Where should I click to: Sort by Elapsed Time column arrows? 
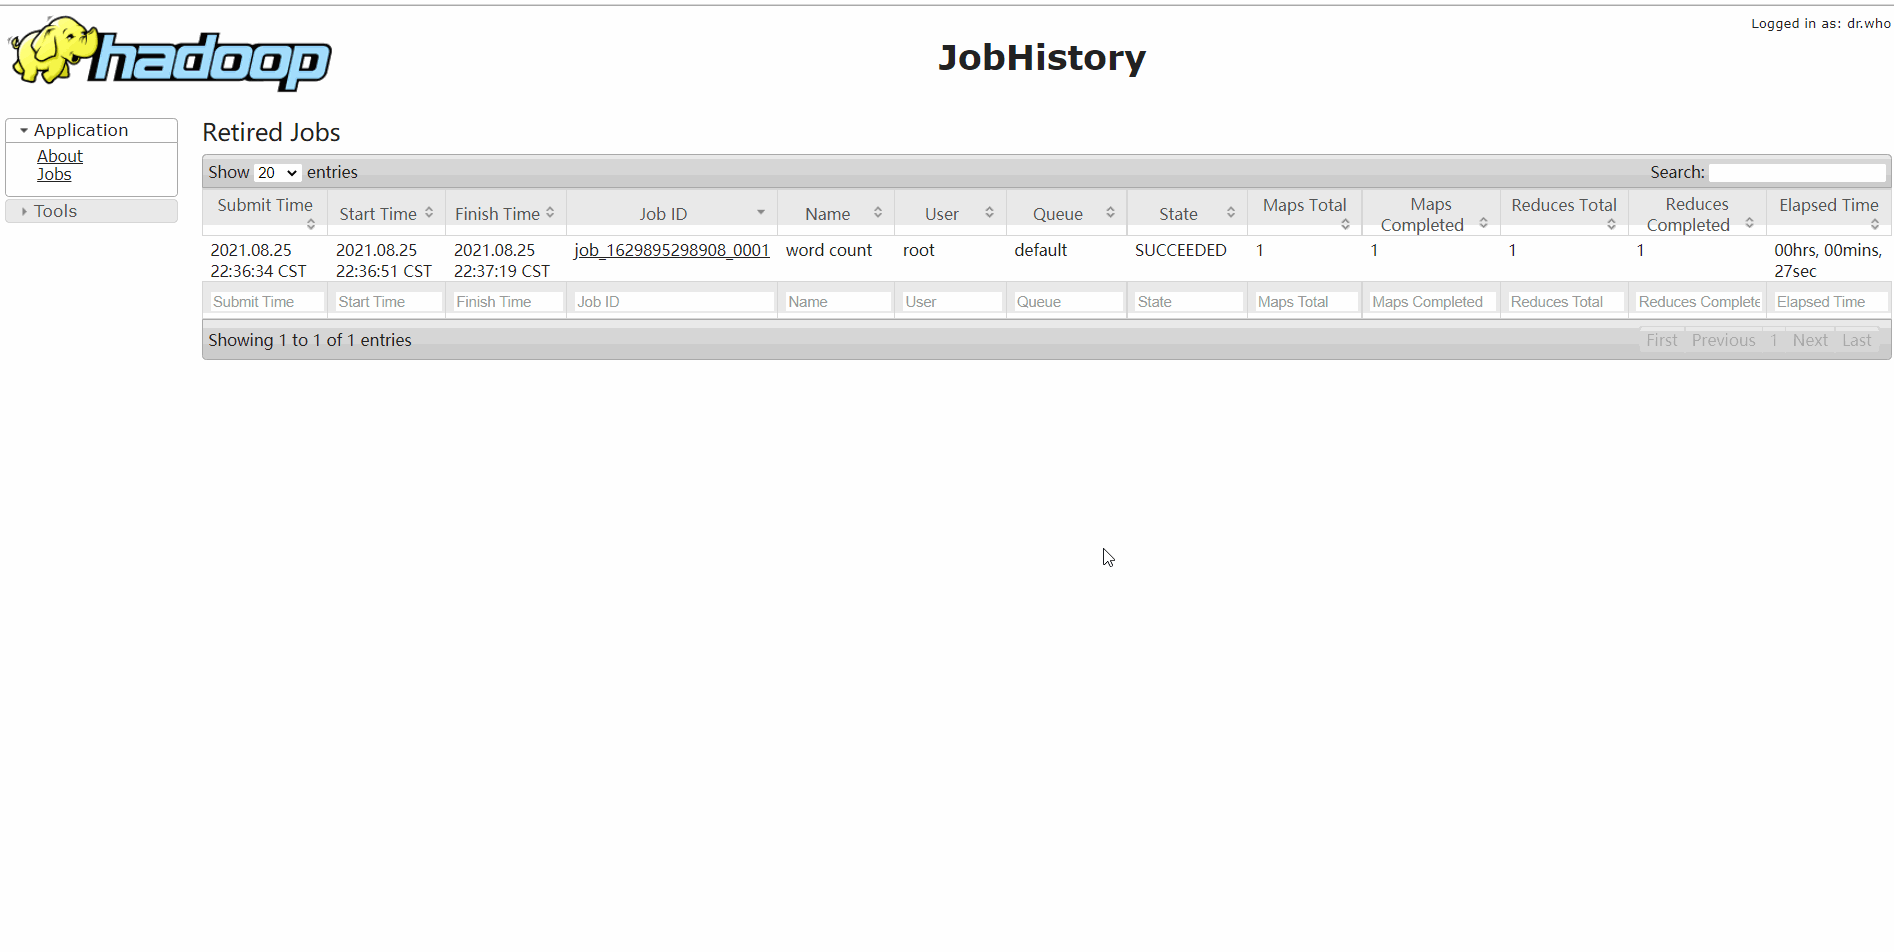tap(1875, 225)
